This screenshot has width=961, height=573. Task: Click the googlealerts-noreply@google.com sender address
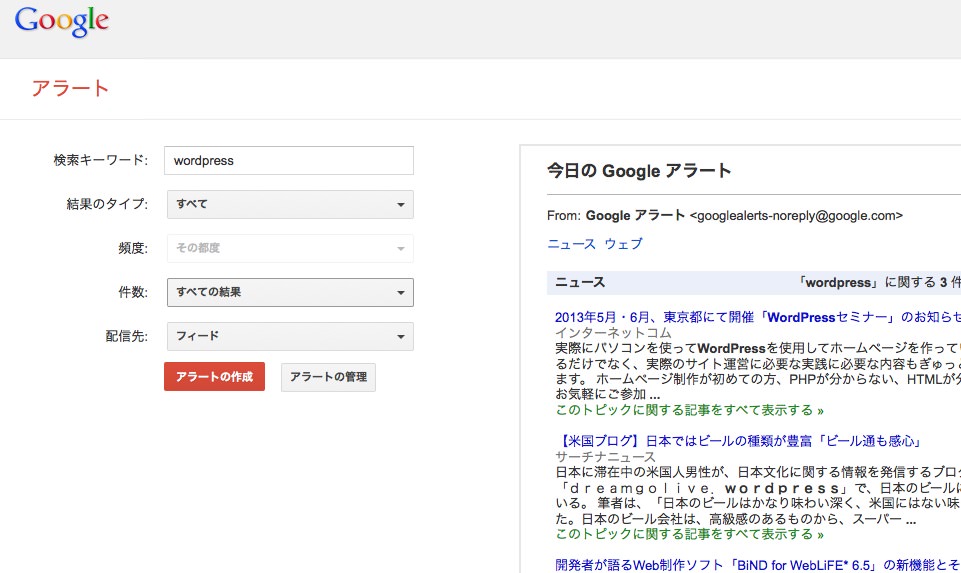[x=796, y=216]
